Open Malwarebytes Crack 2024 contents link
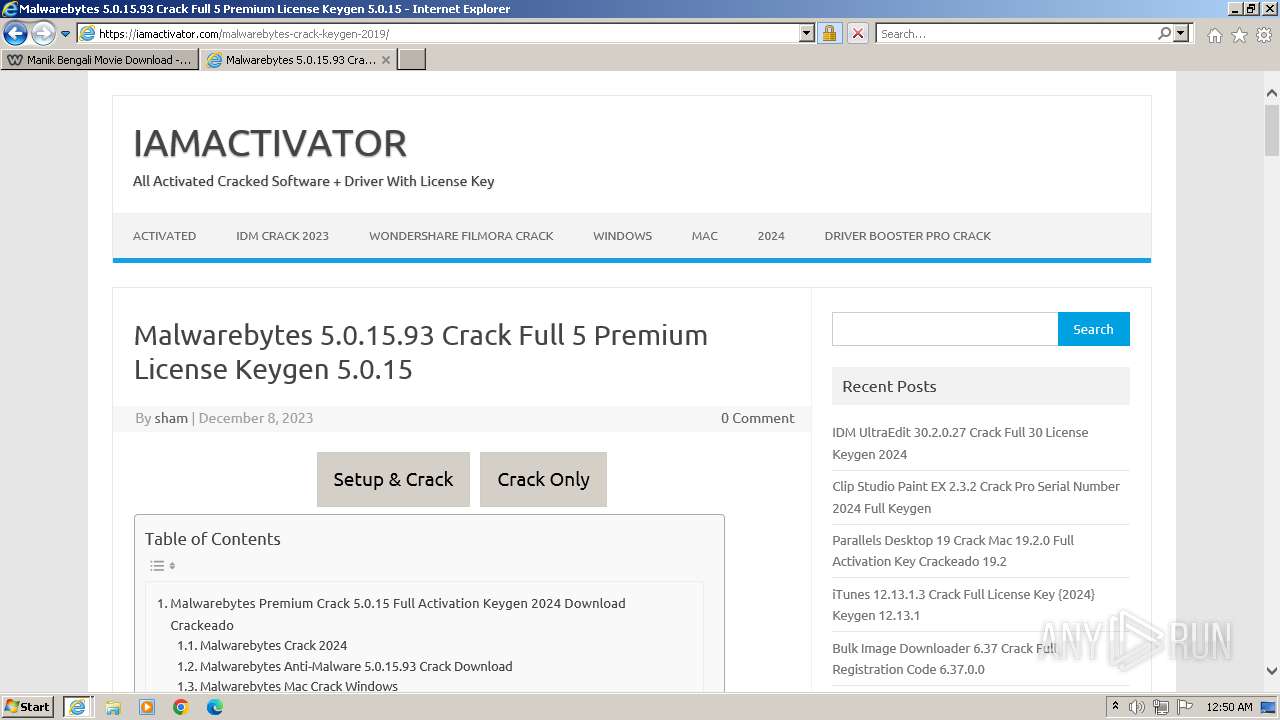The image size is (1280, 720). (x=273, y=646)
